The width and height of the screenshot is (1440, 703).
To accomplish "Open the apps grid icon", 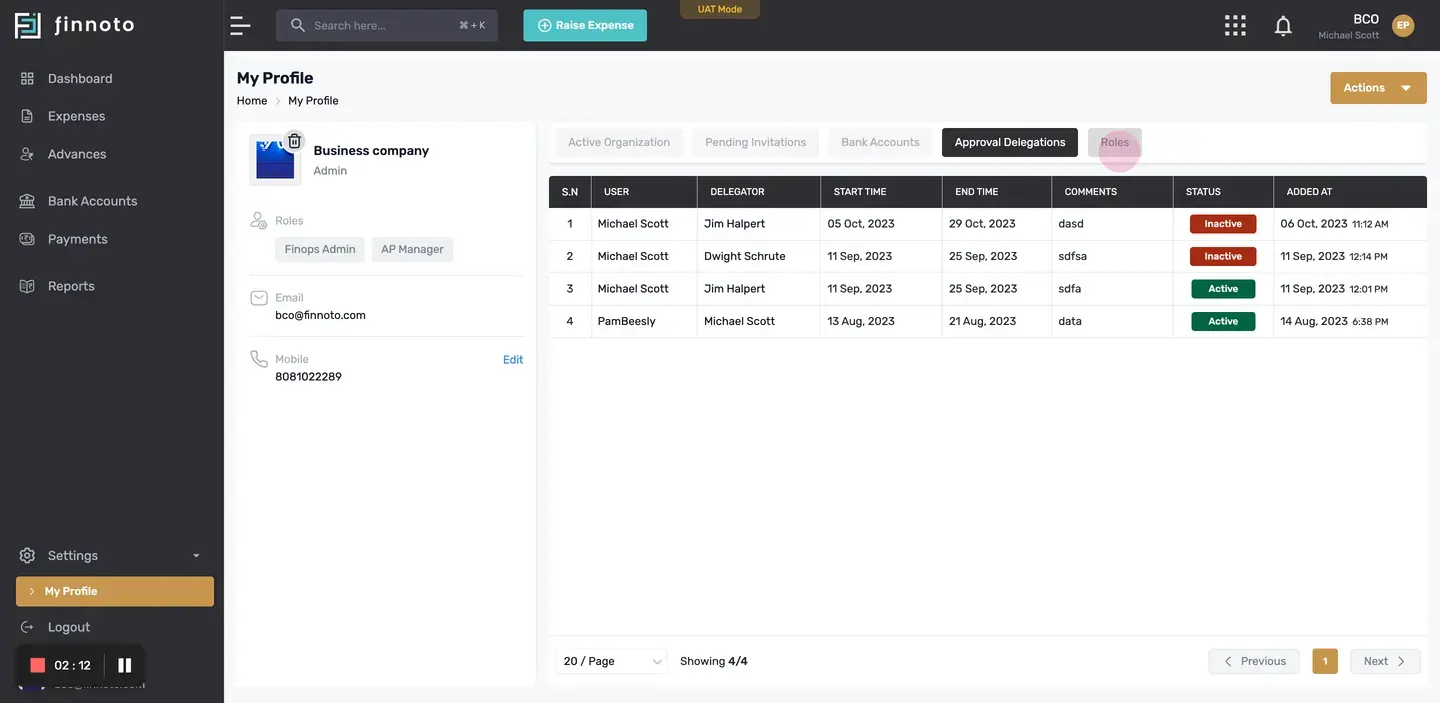I will [1235, 25].
